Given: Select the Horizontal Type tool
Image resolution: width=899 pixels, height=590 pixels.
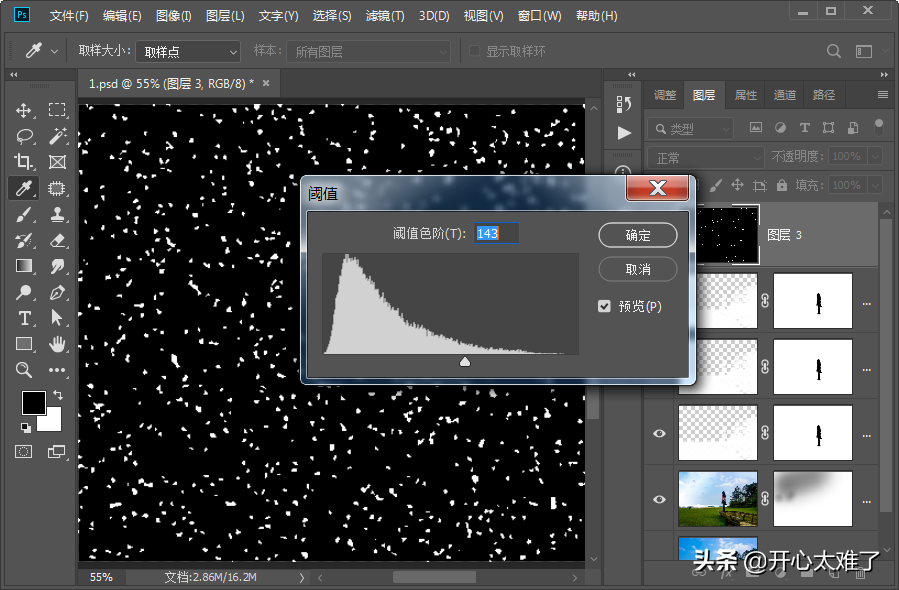Looking at the screenshot, I should tap(24, 318).
